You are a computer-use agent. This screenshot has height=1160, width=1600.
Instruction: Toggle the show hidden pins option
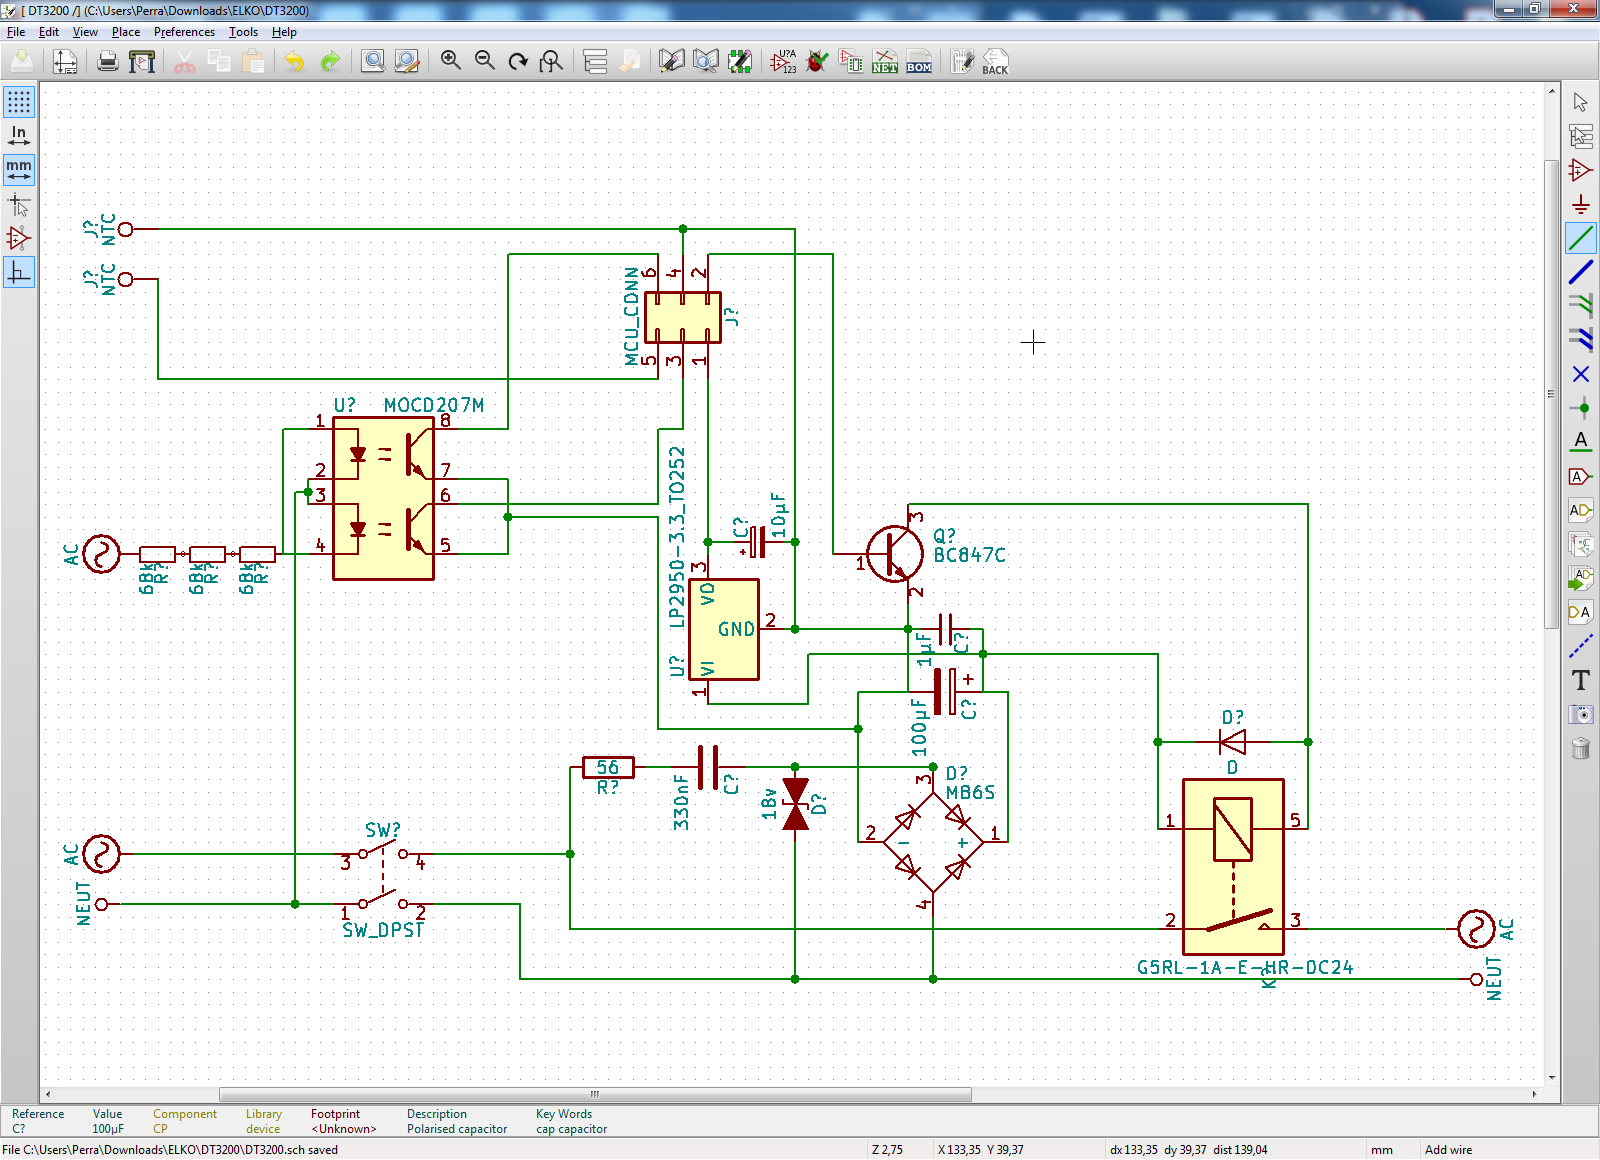tap(19, 238)
